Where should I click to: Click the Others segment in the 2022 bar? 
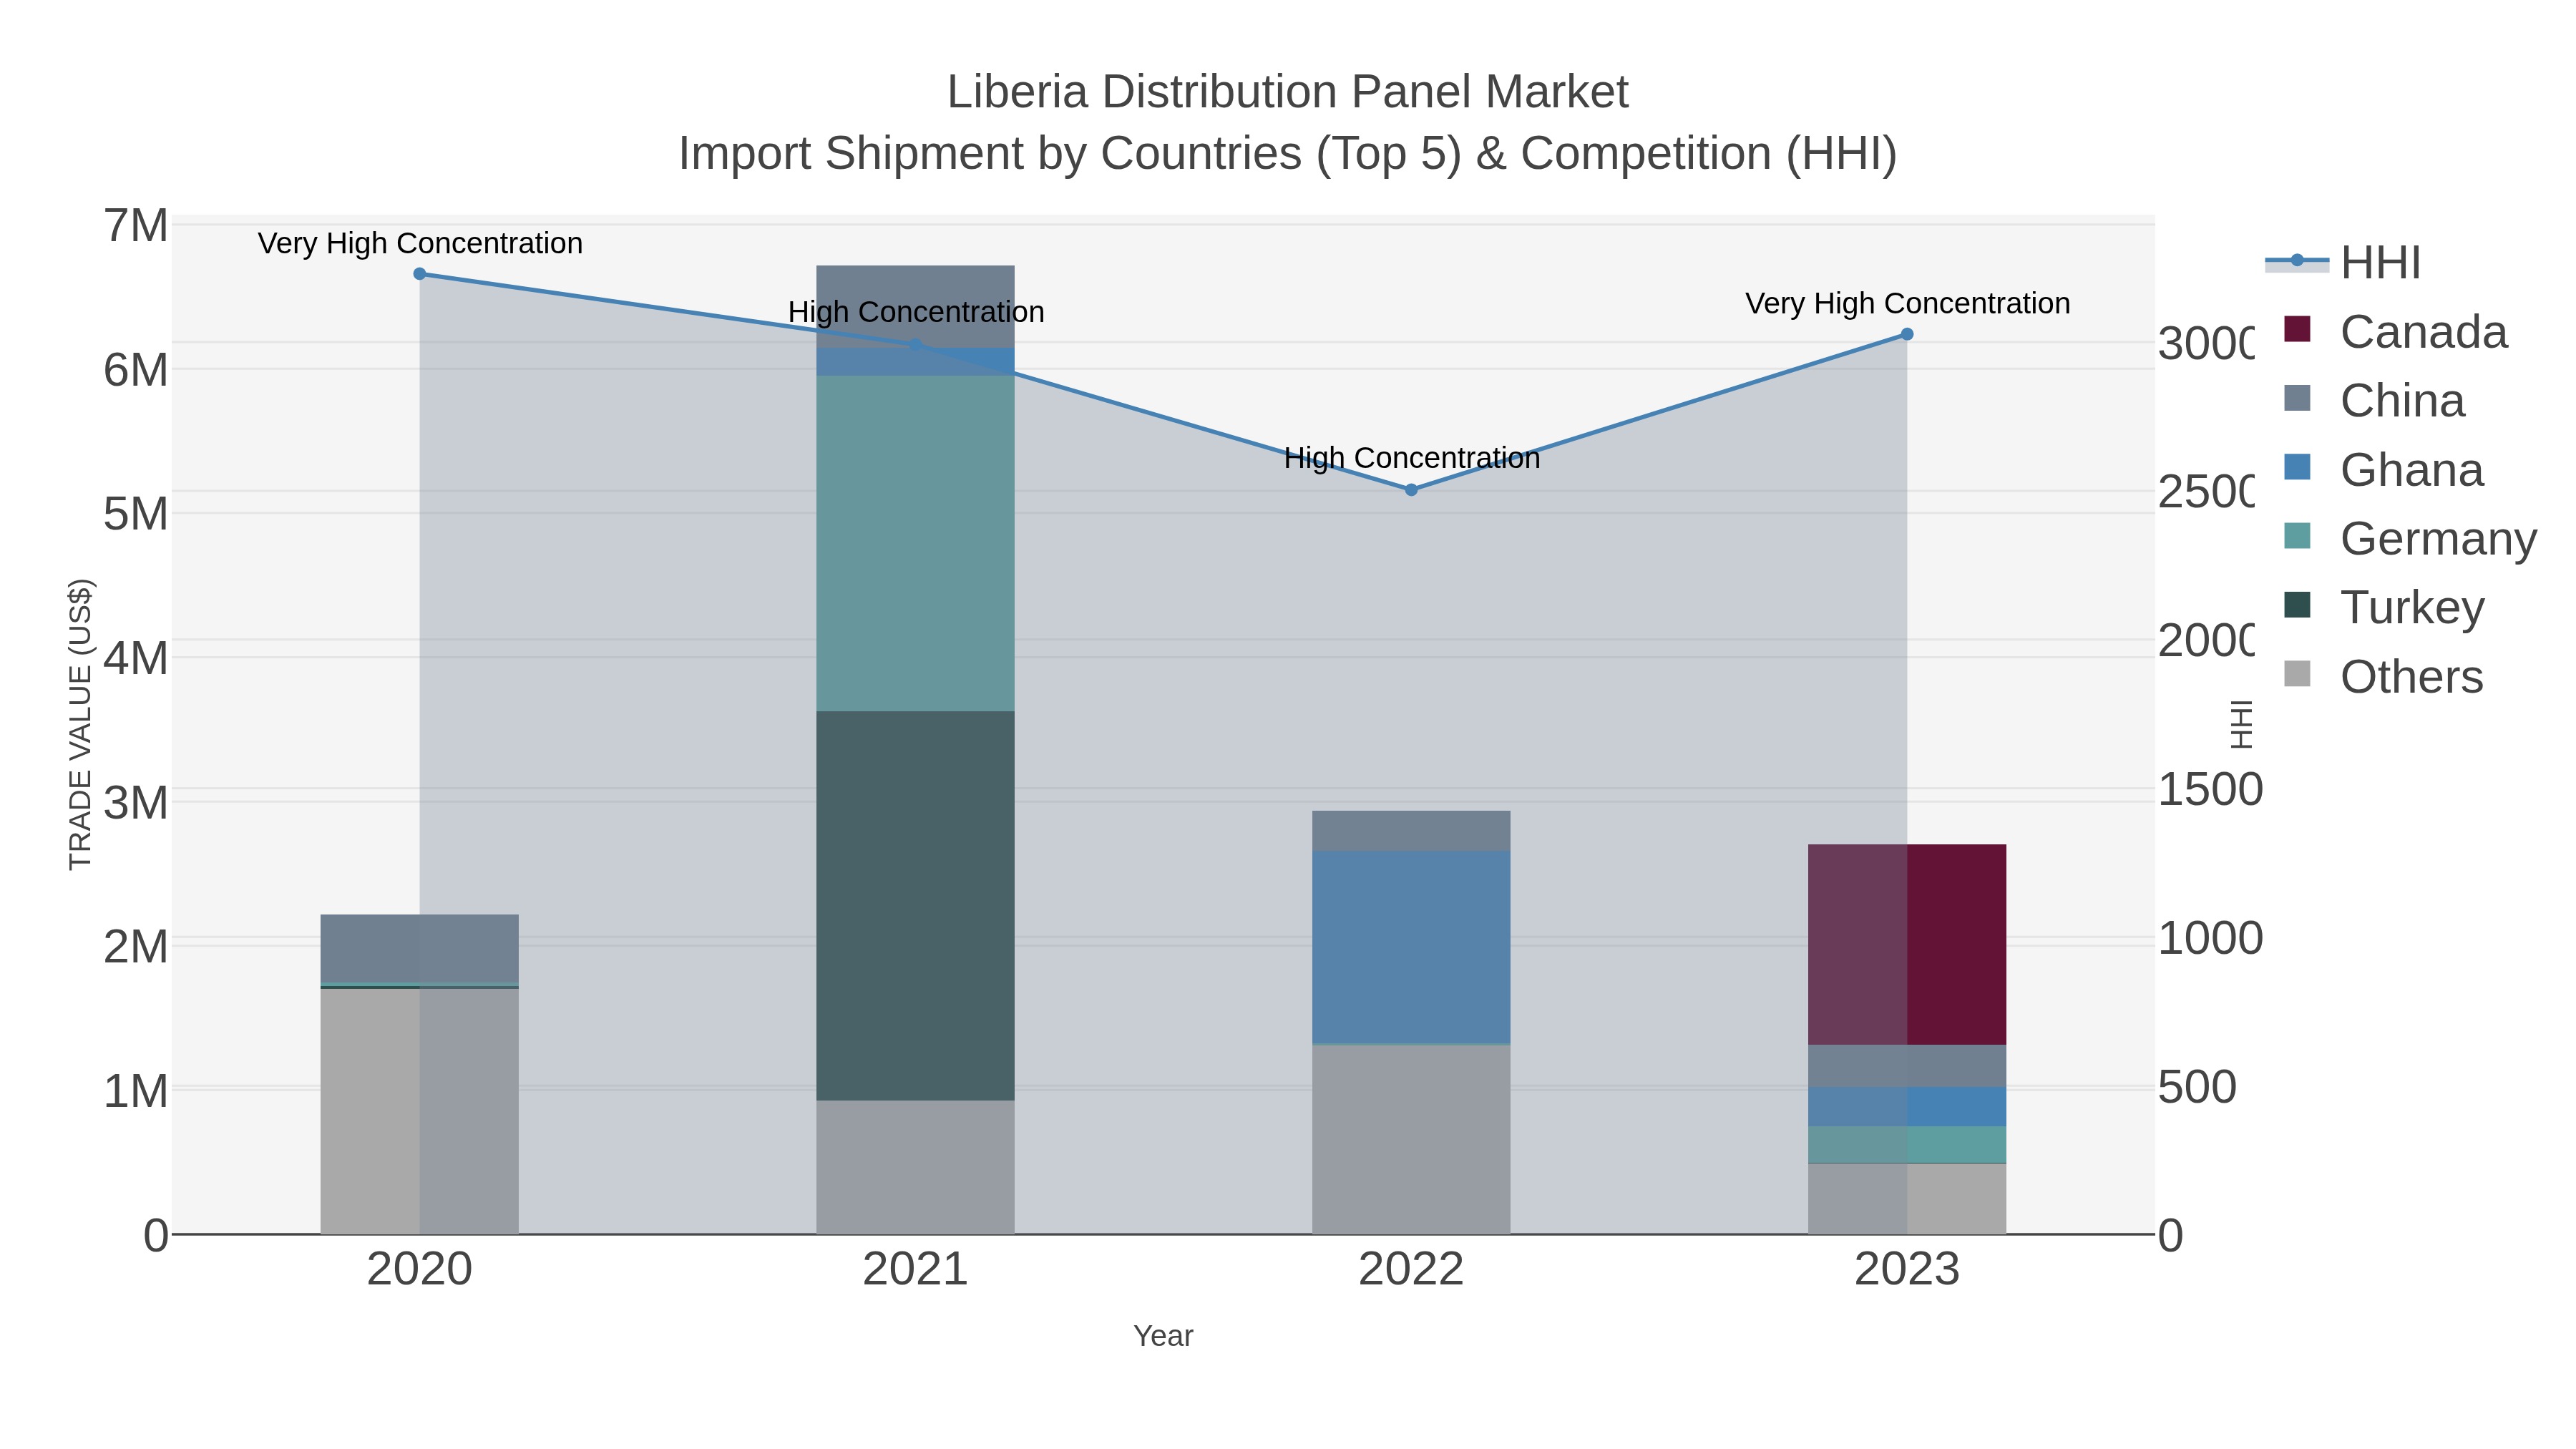(x=1411, y=1140)
